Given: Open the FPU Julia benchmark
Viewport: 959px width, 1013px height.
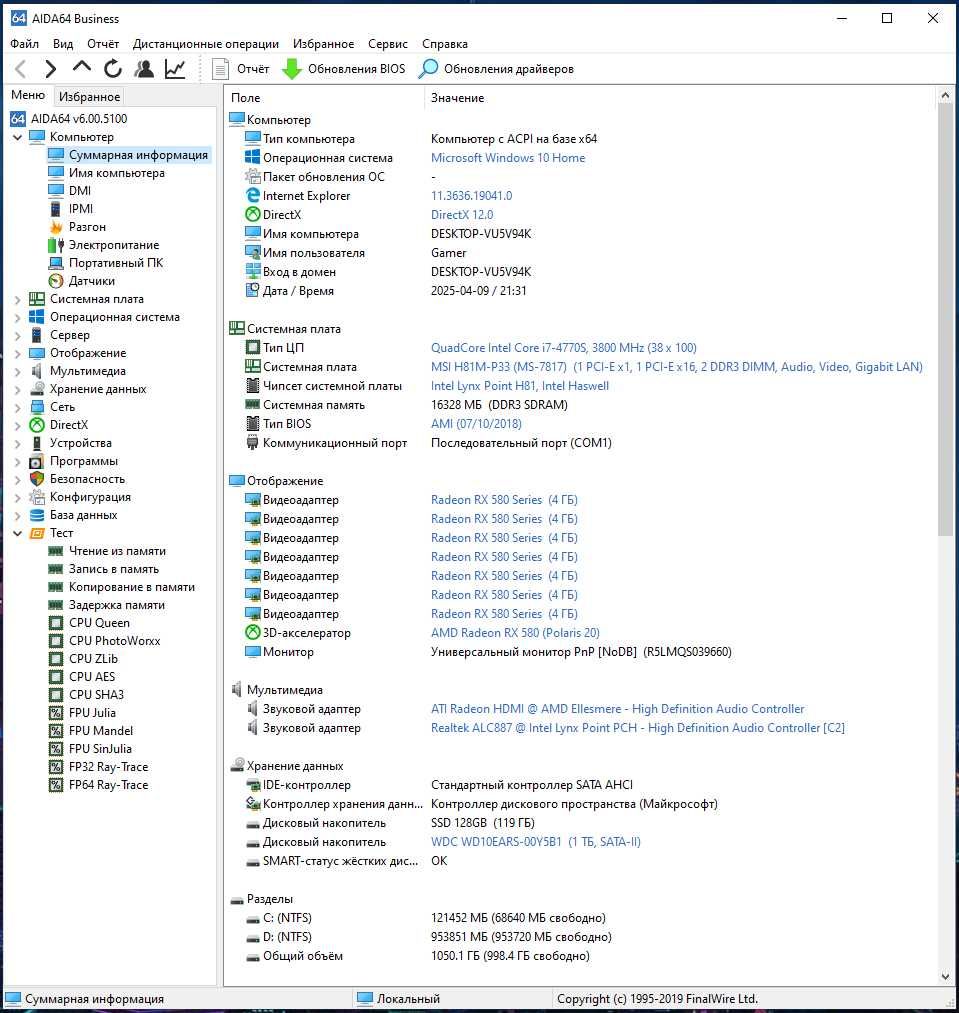Looking at the screenshot, I should coord(92,713).
